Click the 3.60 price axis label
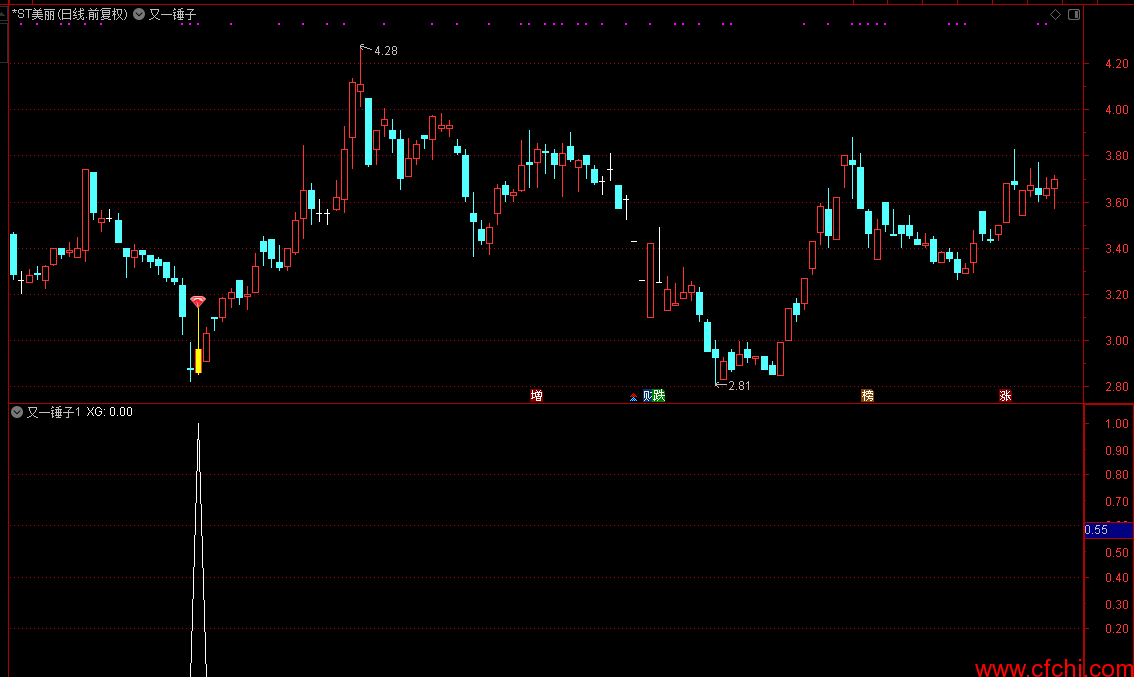Viewport: 1134px width, 677px height. pyautogui.click(x=1117, y=203)
